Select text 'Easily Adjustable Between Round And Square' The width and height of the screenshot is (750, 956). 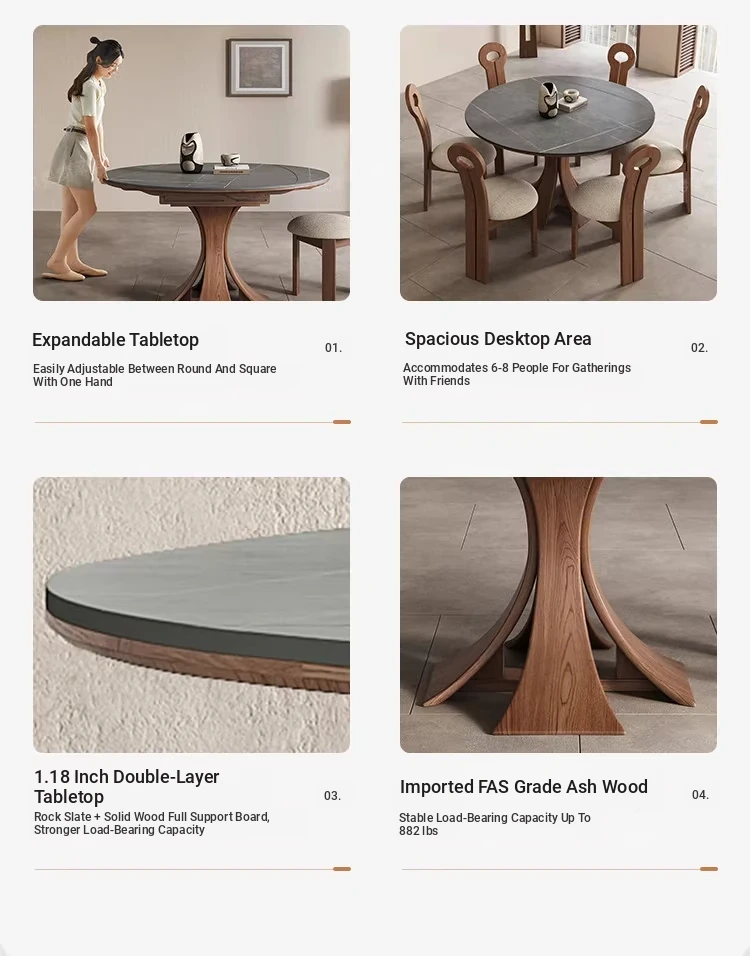(155, 369)
